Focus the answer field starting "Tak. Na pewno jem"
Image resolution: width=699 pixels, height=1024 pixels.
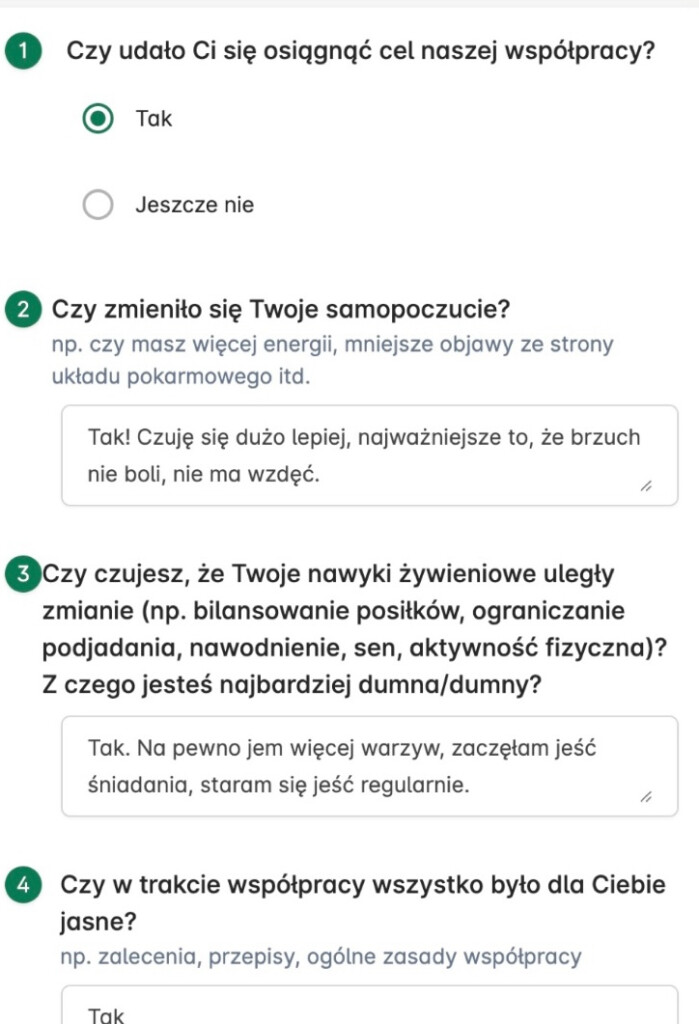(360, 767)
